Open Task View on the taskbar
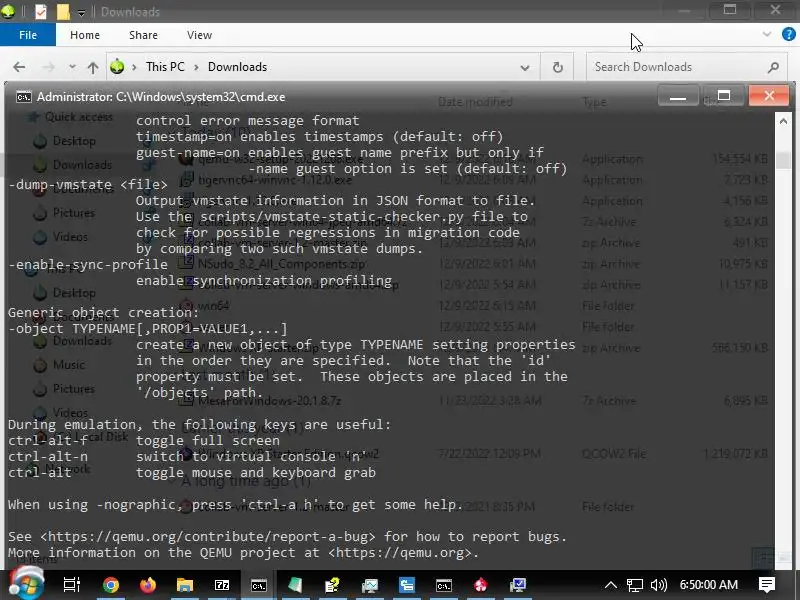 (x=71, y=585)
